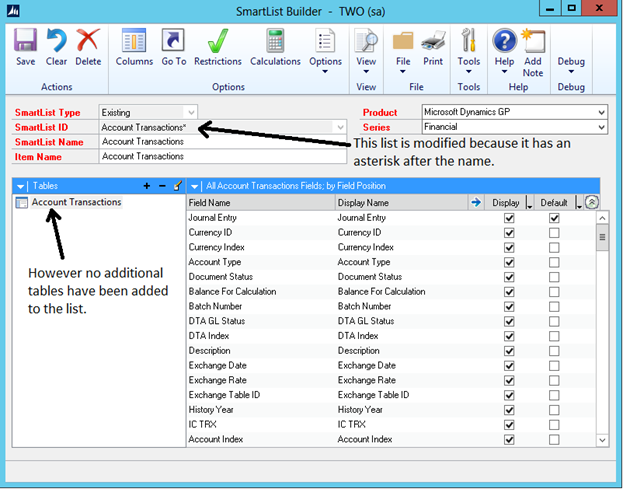Open dropdown arrow under View
The height and width of the screenshot is (489, 623).
click(x=366, y=72)
